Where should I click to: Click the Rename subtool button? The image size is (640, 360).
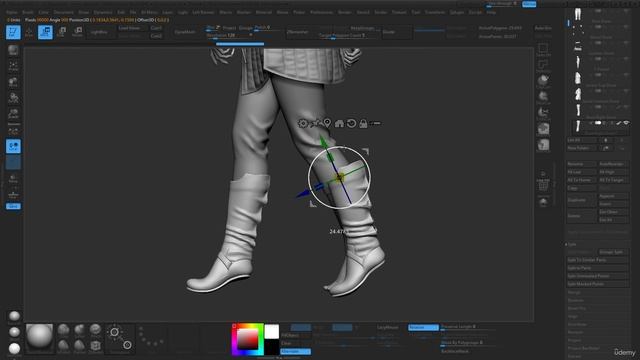[x=581, y=164]
